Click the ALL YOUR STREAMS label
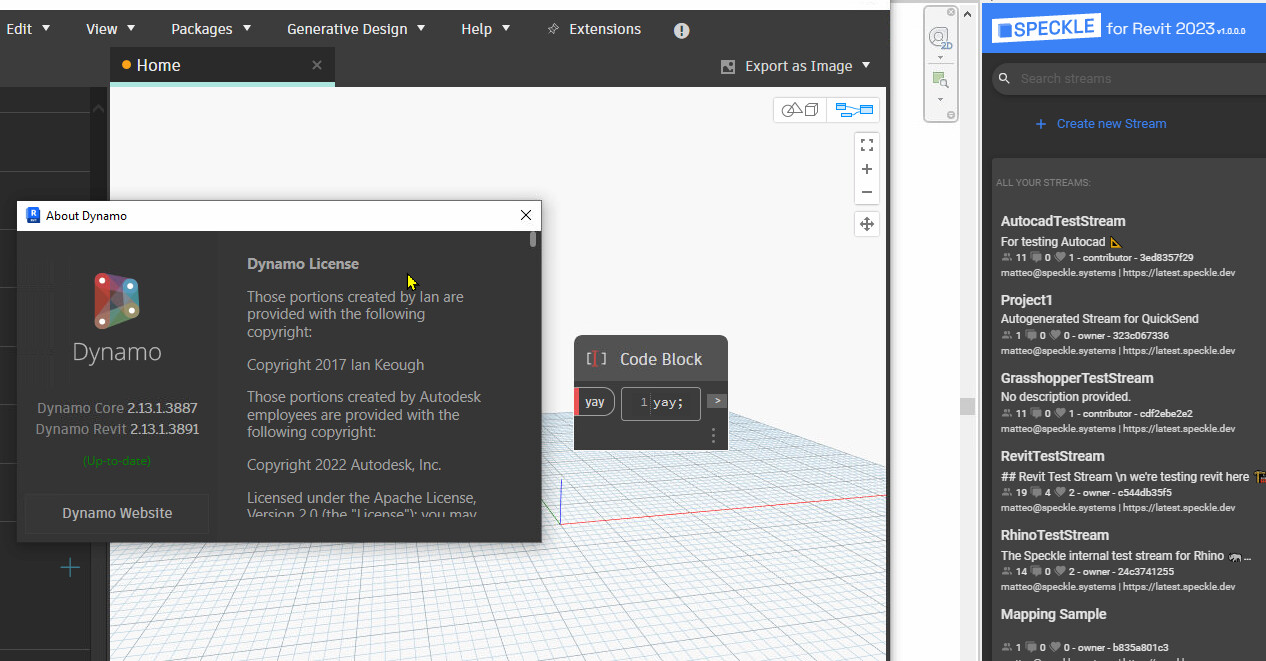This screenshot has width=1266, height=661. [1043, 183]
